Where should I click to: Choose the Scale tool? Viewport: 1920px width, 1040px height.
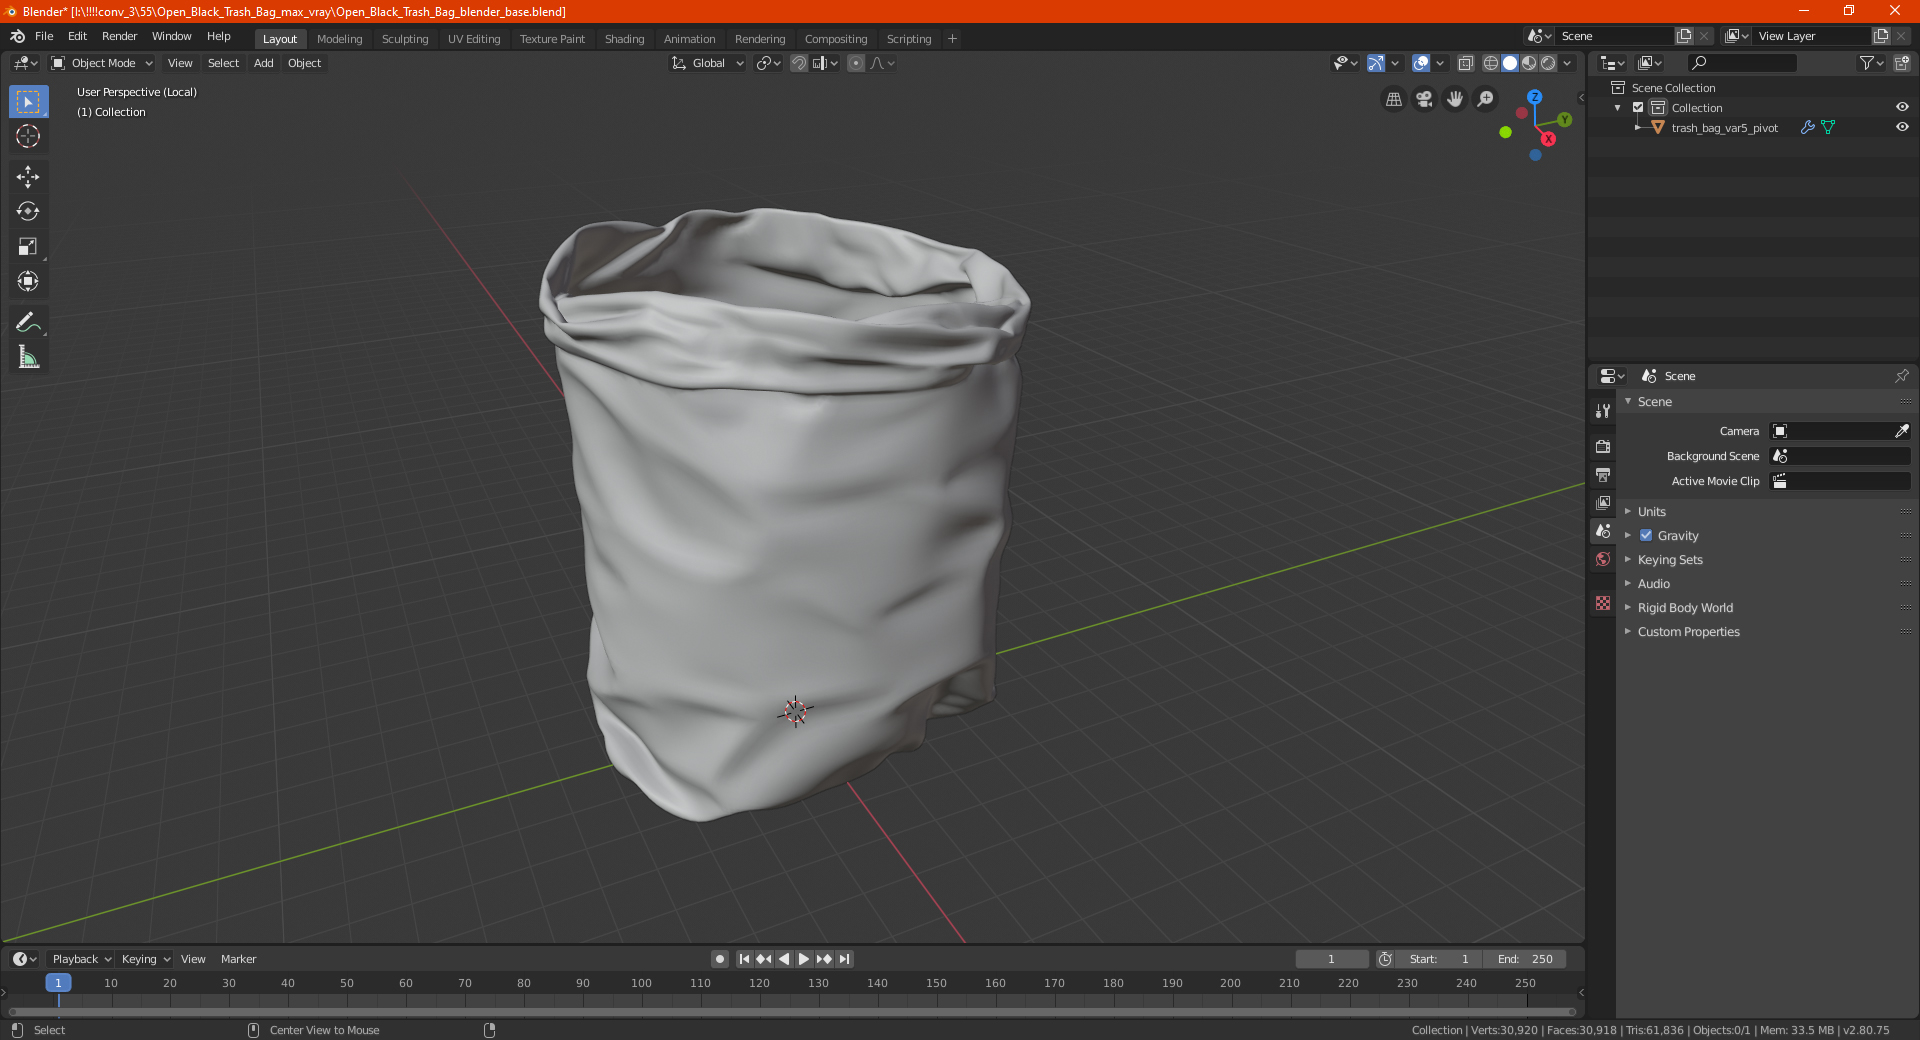click(28, 246)
